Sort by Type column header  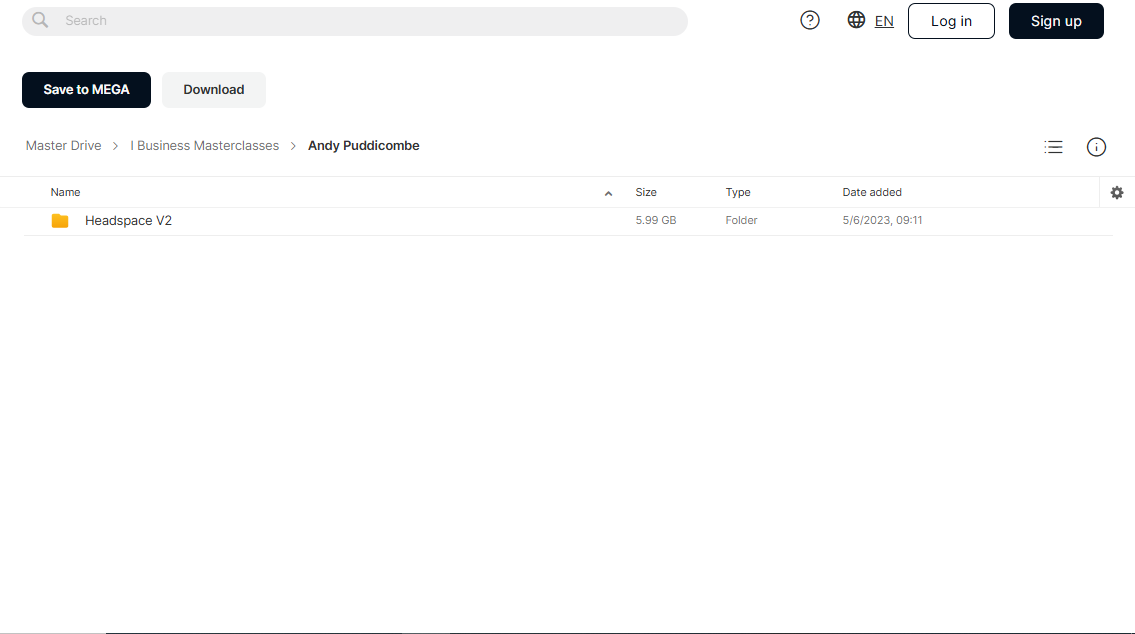coord(738,193)
